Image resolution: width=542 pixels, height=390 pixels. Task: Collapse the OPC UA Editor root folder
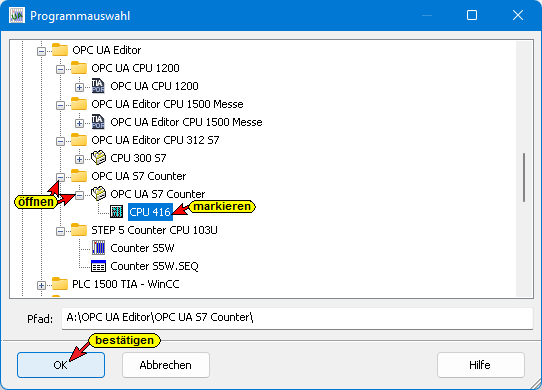[x=41, y=52]
